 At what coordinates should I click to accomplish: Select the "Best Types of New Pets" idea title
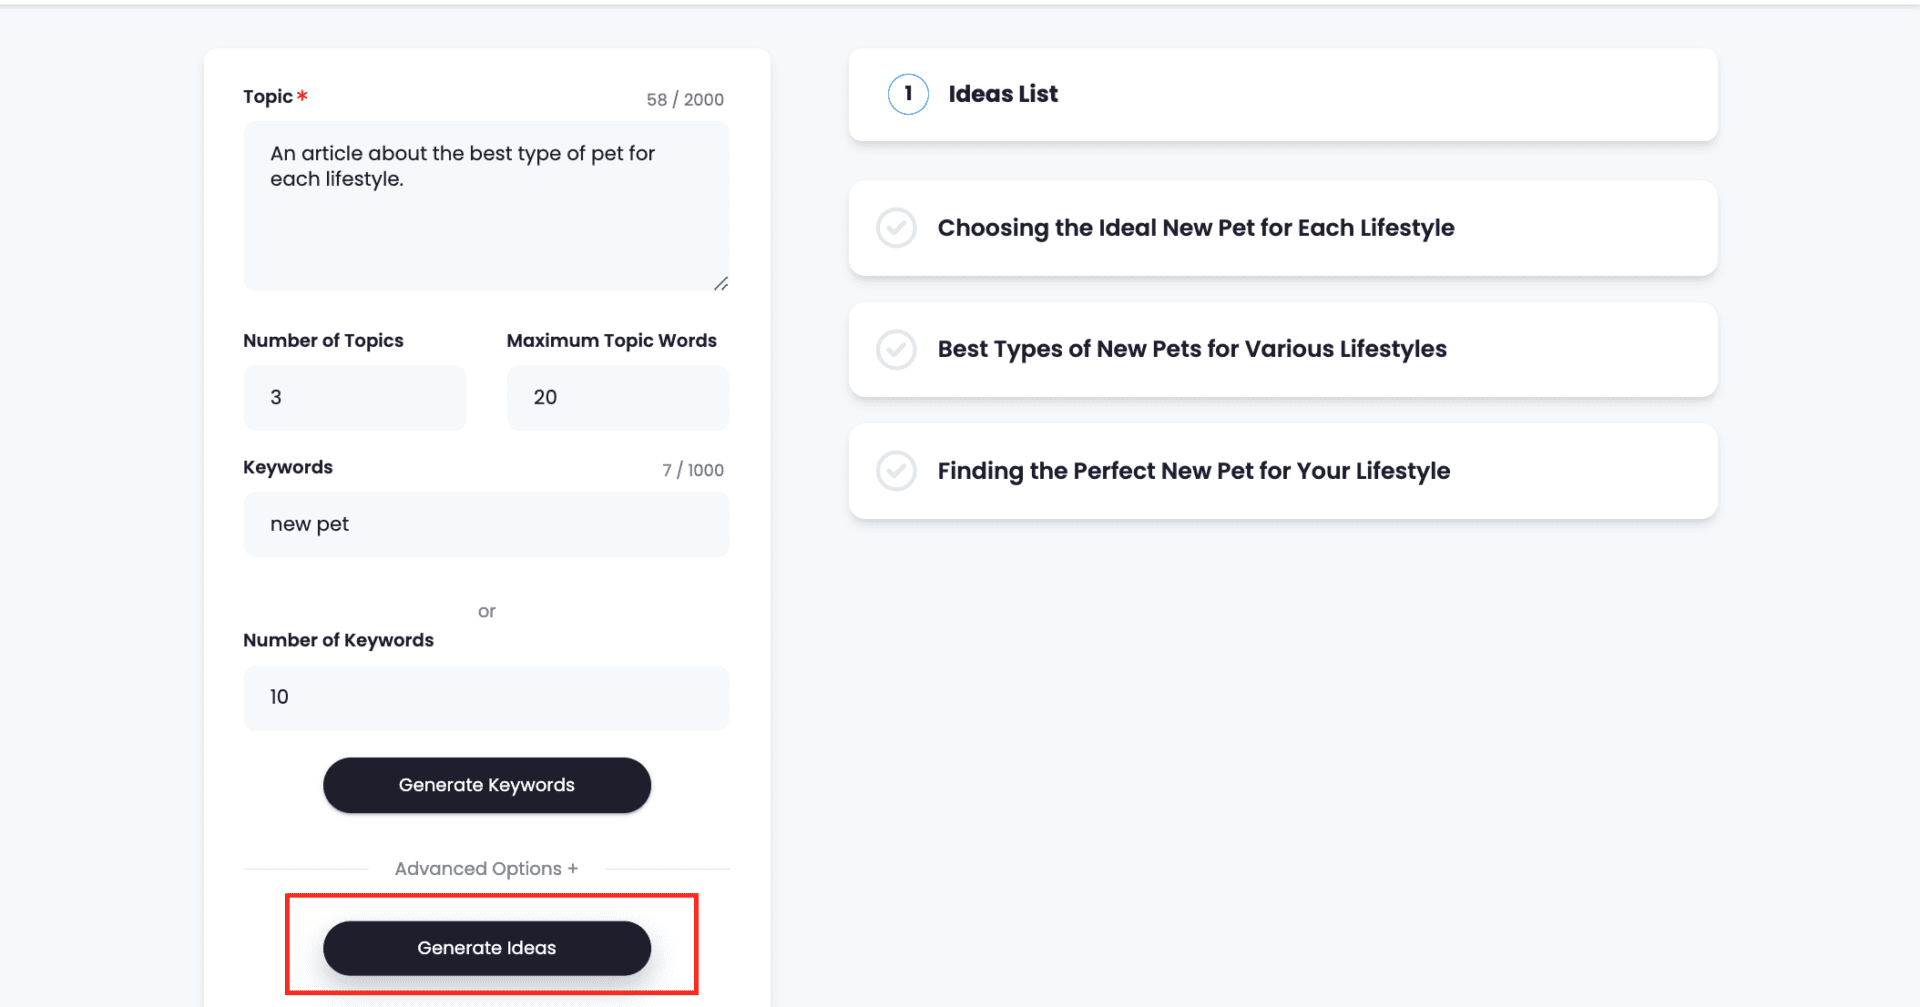1191,350
